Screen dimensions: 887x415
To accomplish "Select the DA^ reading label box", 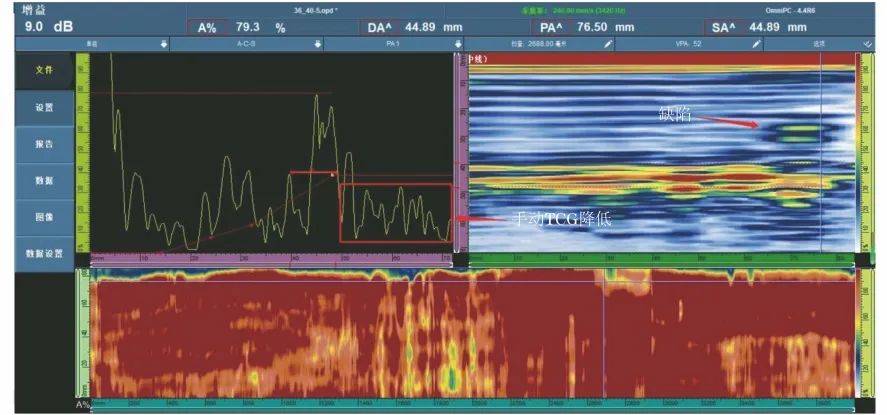I will (377, 28).
